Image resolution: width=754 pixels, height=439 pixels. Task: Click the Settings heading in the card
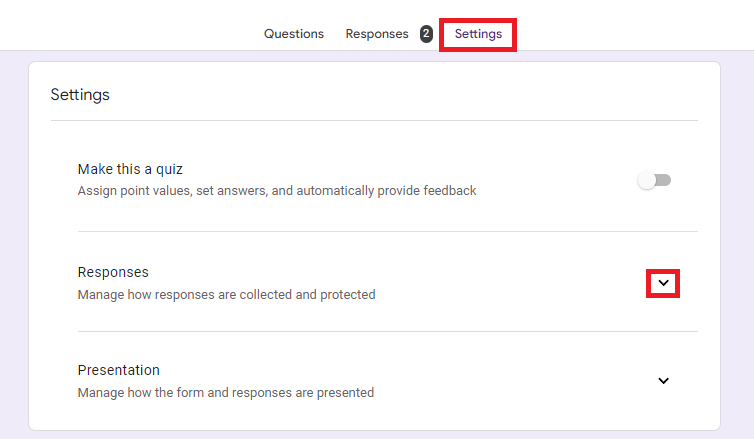pos(80,95)
